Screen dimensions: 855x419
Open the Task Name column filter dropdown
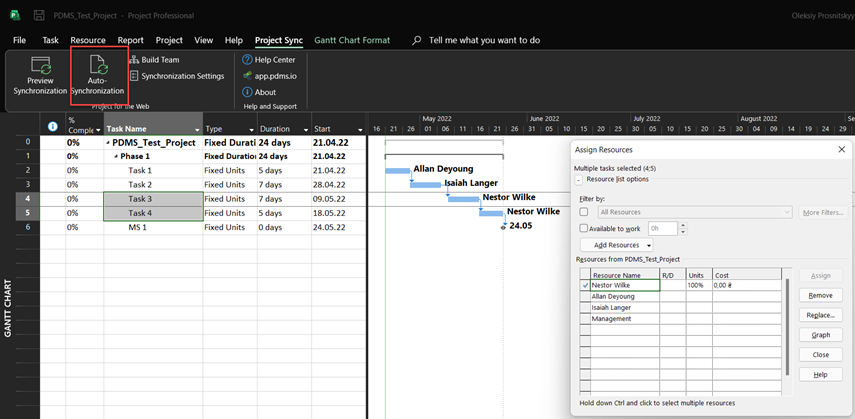click(197, 130)
